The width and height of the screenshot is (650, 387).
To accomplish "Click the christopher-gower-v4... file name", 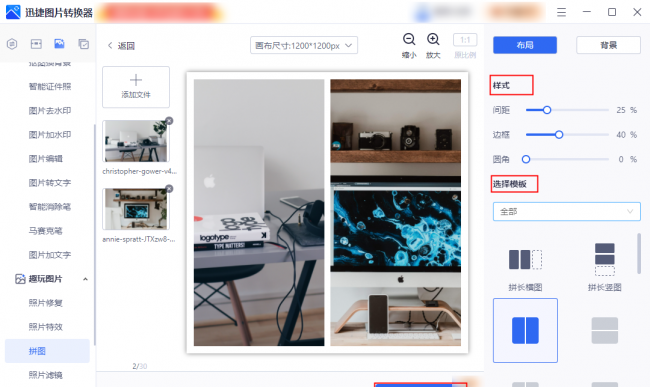I will pos(140,171).
